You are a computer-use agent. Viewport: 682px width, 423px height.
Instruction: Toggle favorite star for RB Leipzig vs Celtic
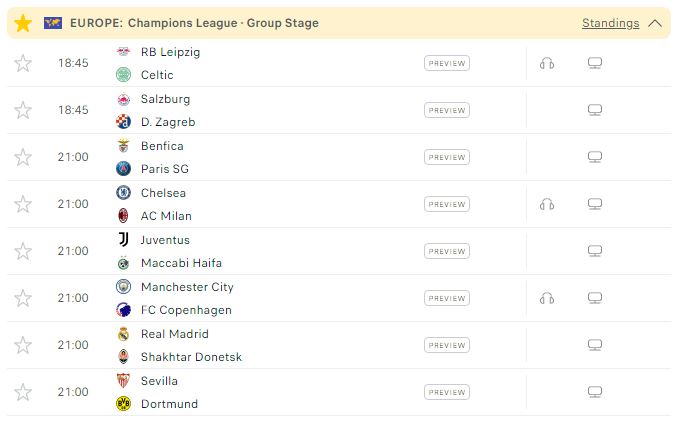click(23, 63)
